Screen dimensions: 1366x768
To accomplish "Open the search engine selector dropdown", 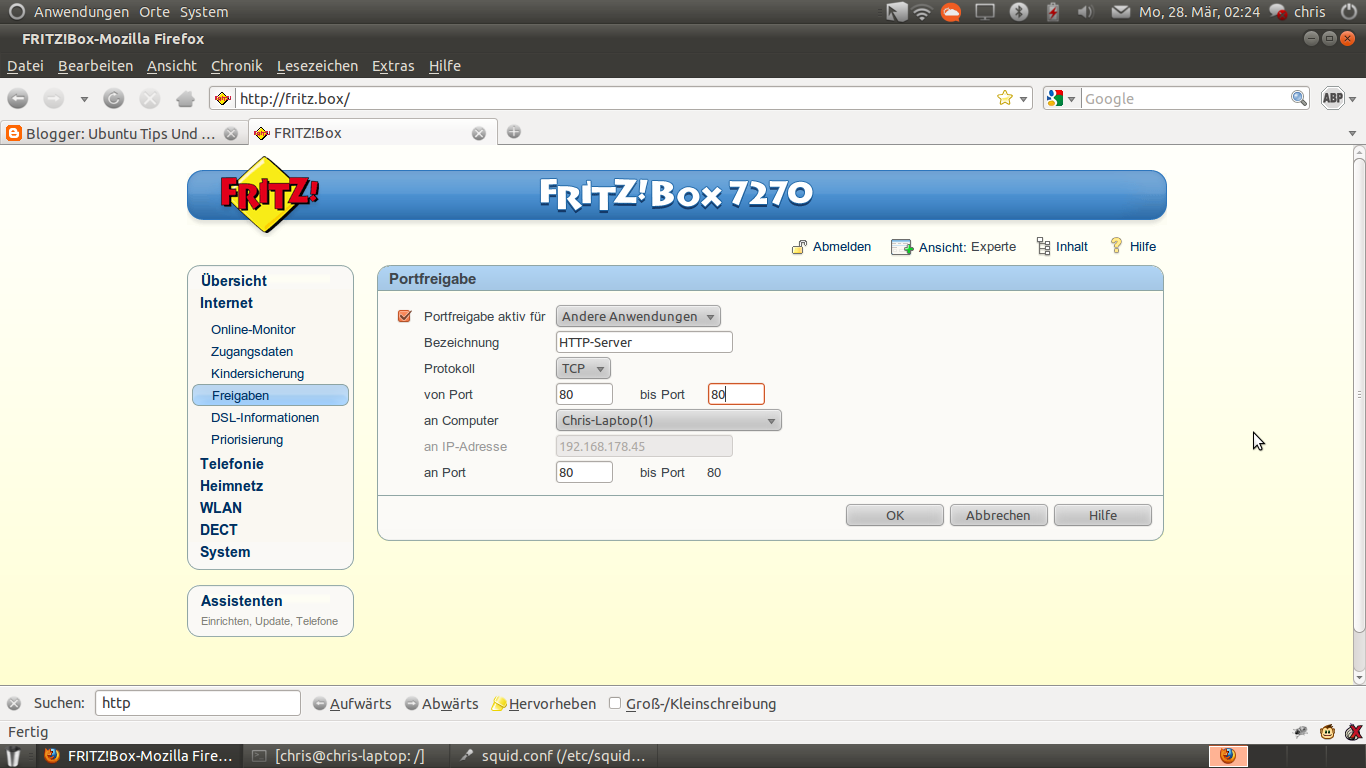I will pos(1061,98).
